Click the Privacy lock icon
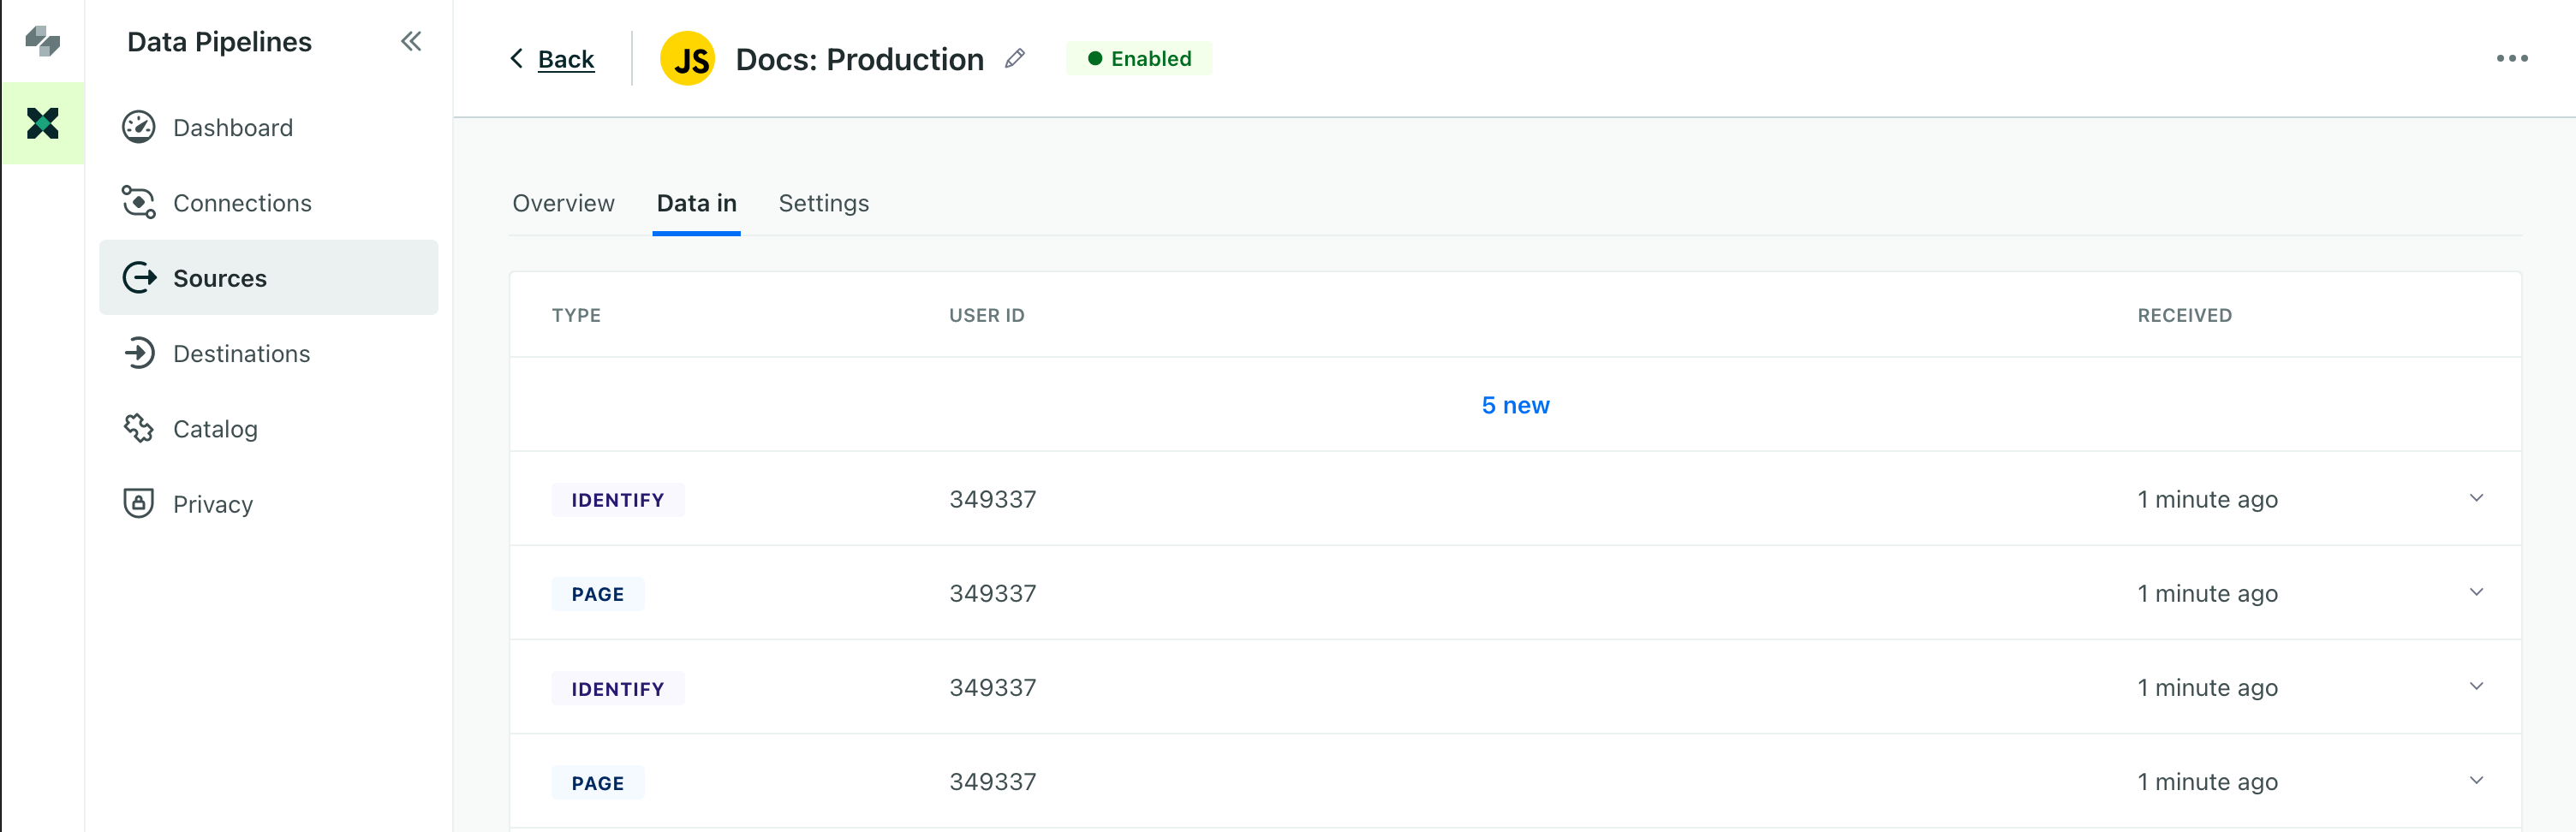2576x832 pixels. (139, 503)
